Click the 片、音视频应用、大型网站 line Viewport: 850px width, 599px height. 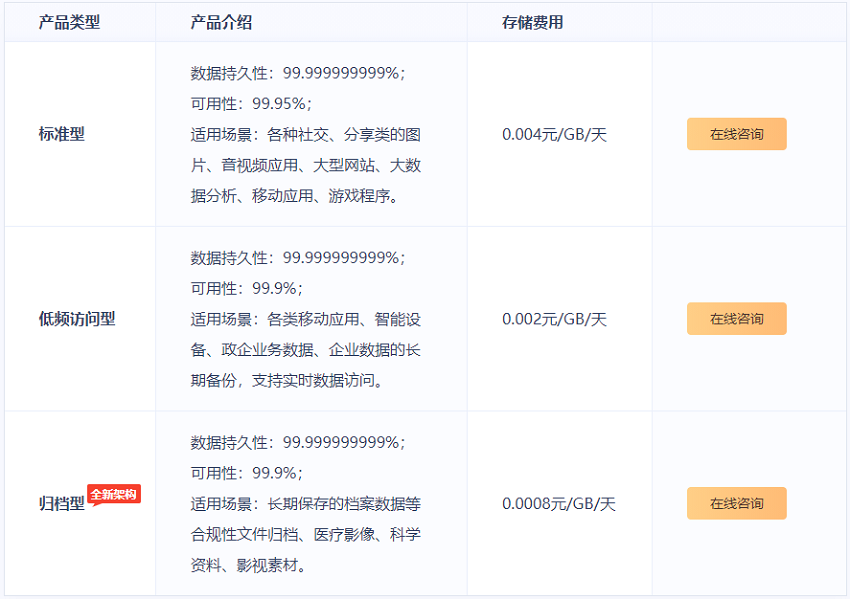point(306,165)
